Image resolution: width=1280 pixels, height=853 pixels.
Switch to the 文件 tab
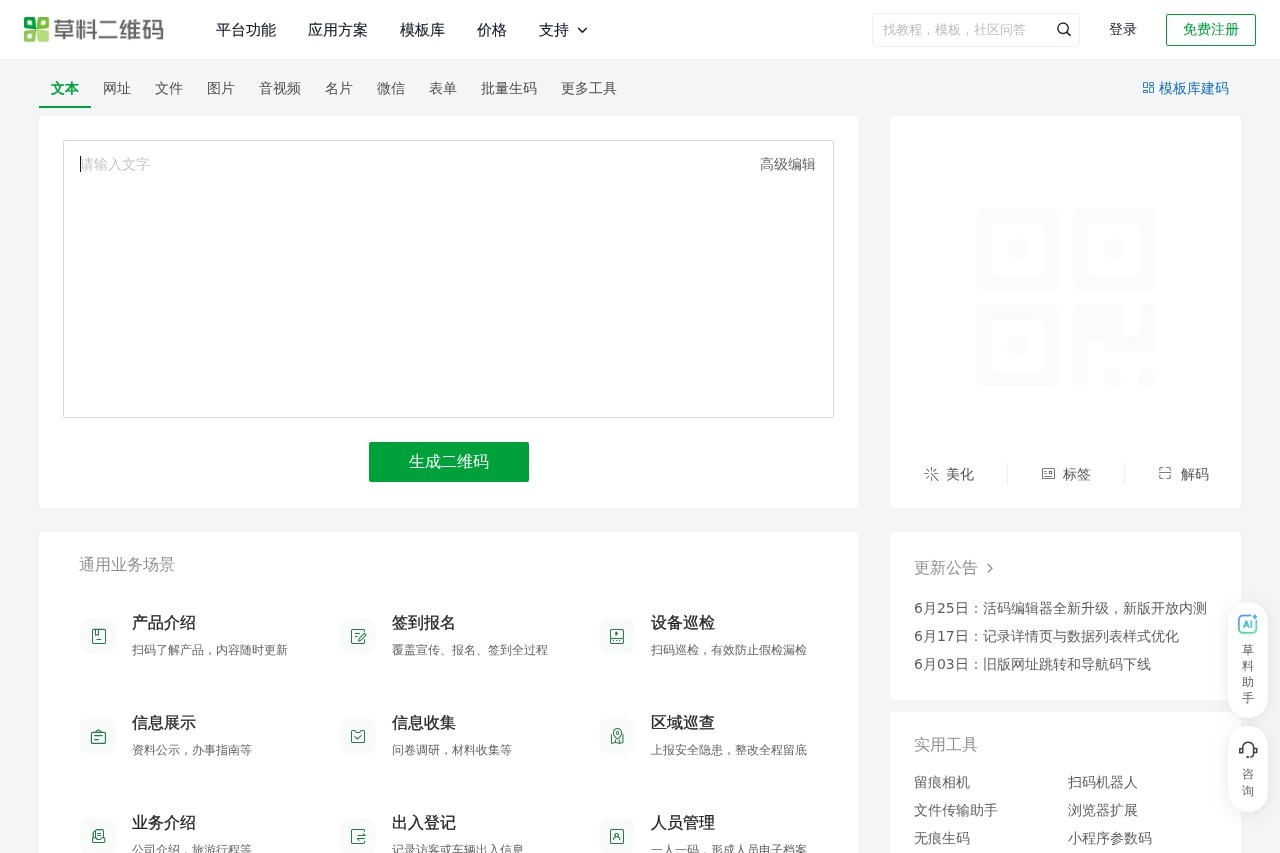(x=169, y=88)
